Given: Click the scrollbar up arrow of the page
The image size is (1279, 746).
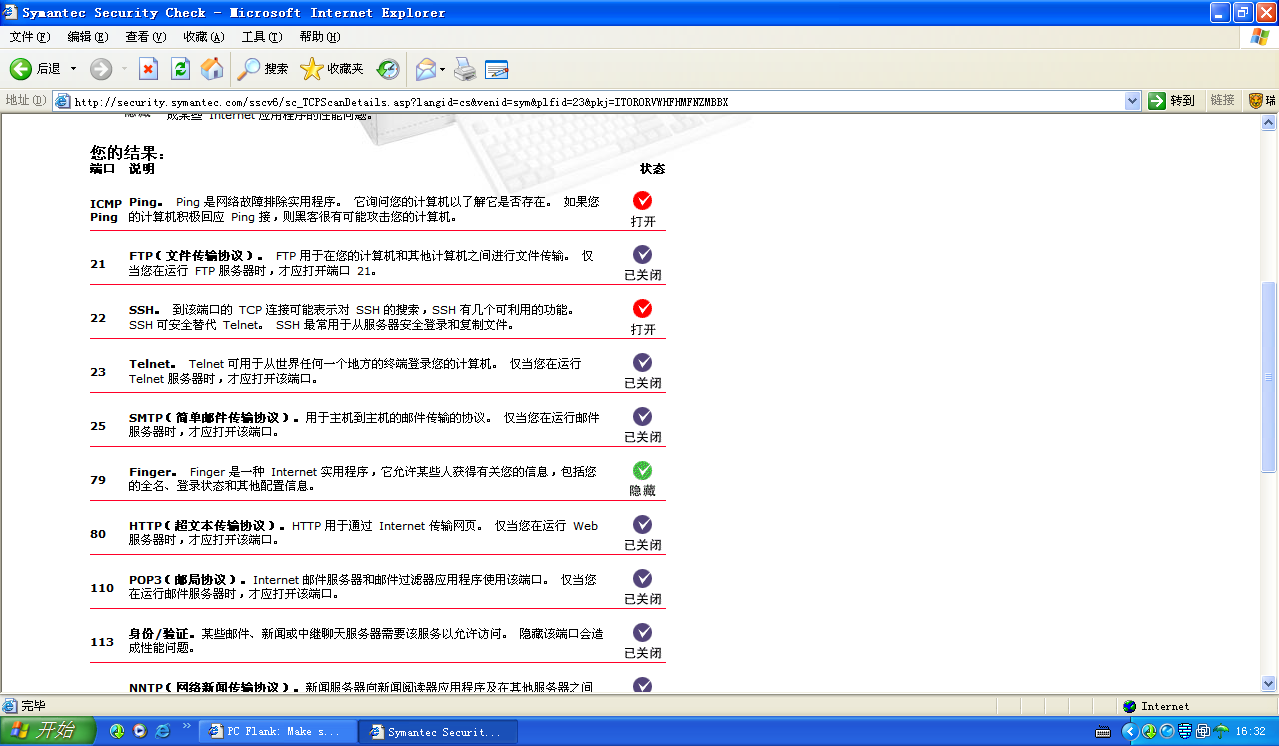Looking at the screenshot, I should [x=1269, y=123].
